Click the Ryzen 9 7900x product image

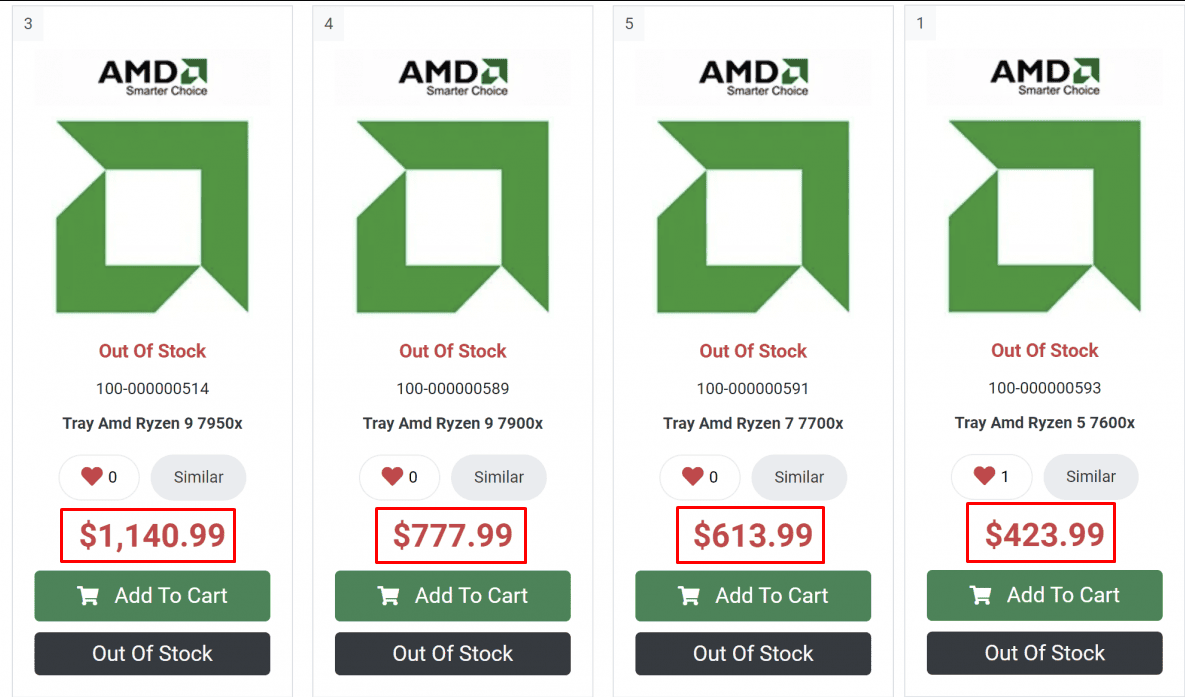[x=452, y=216]
